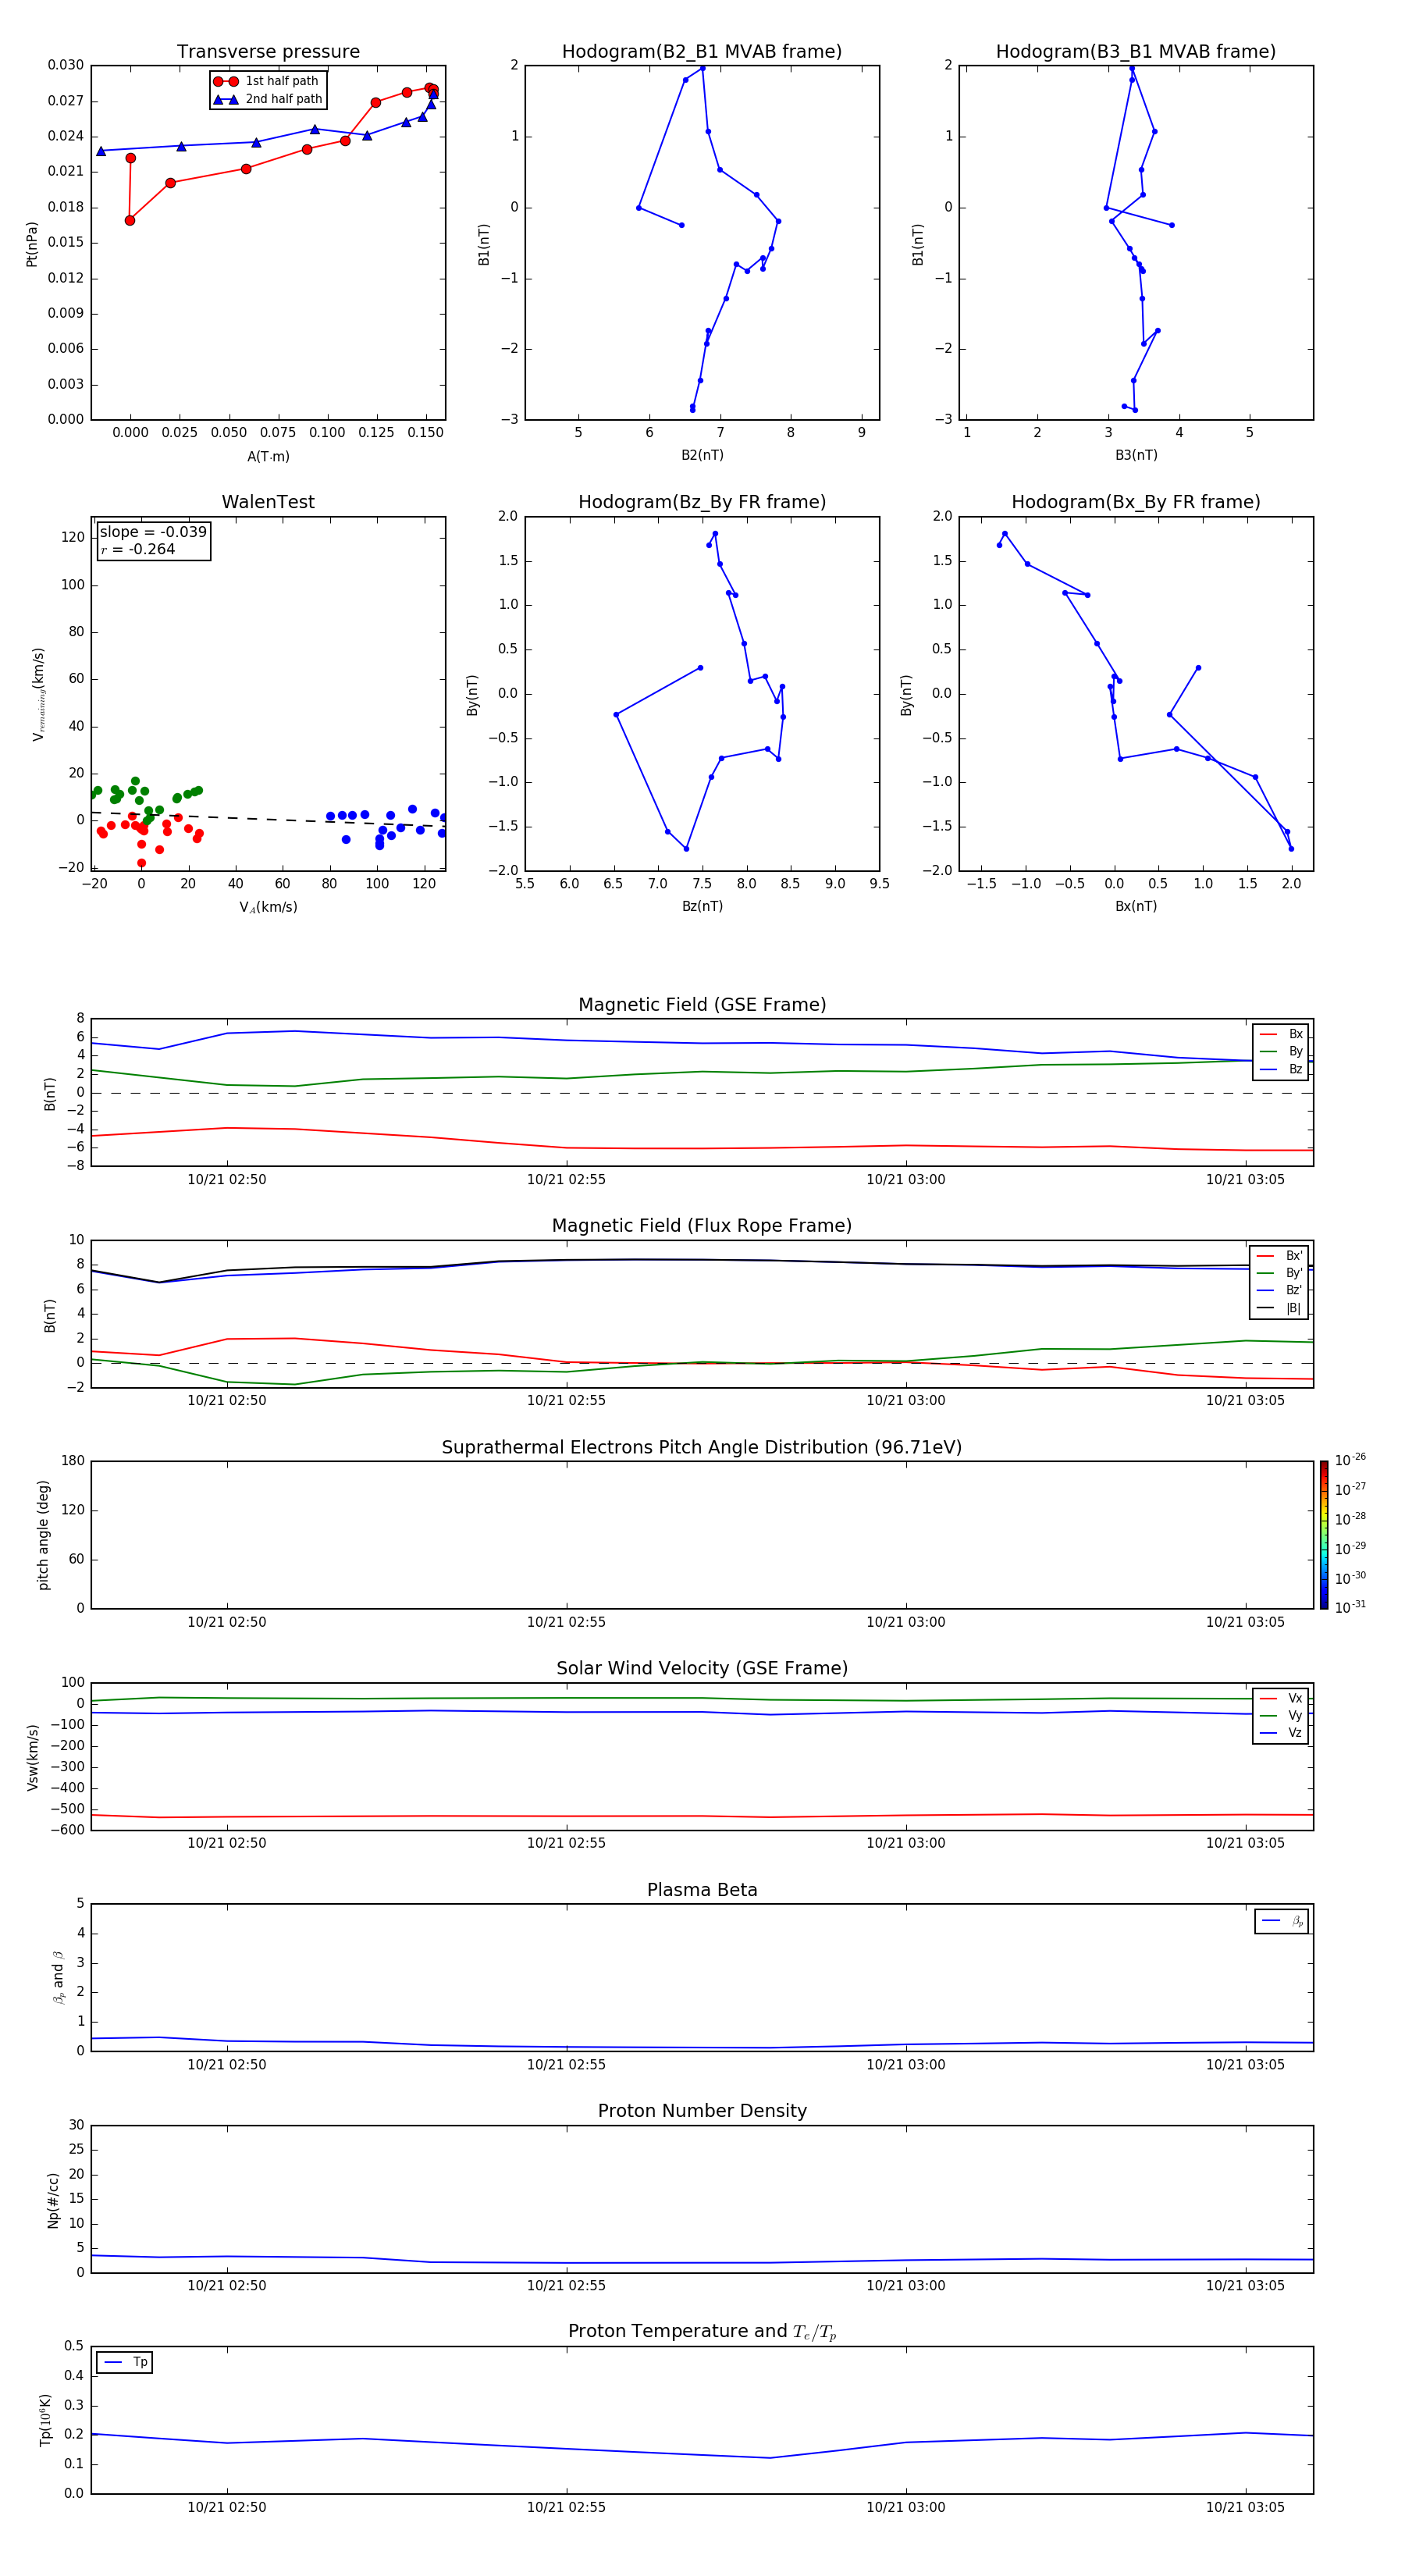Click the 'Magnetic Field (GSE Frame)' title
Screen dimensions: 1405x2576
tap(702, 1005)
